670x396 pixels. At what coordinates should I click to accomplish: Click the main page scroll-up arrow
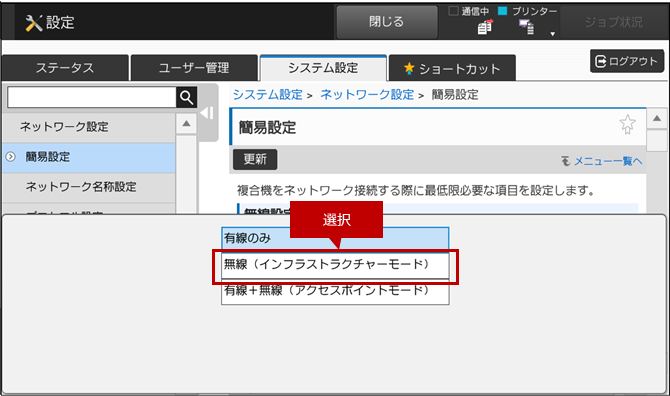click(x=657, y=119)
